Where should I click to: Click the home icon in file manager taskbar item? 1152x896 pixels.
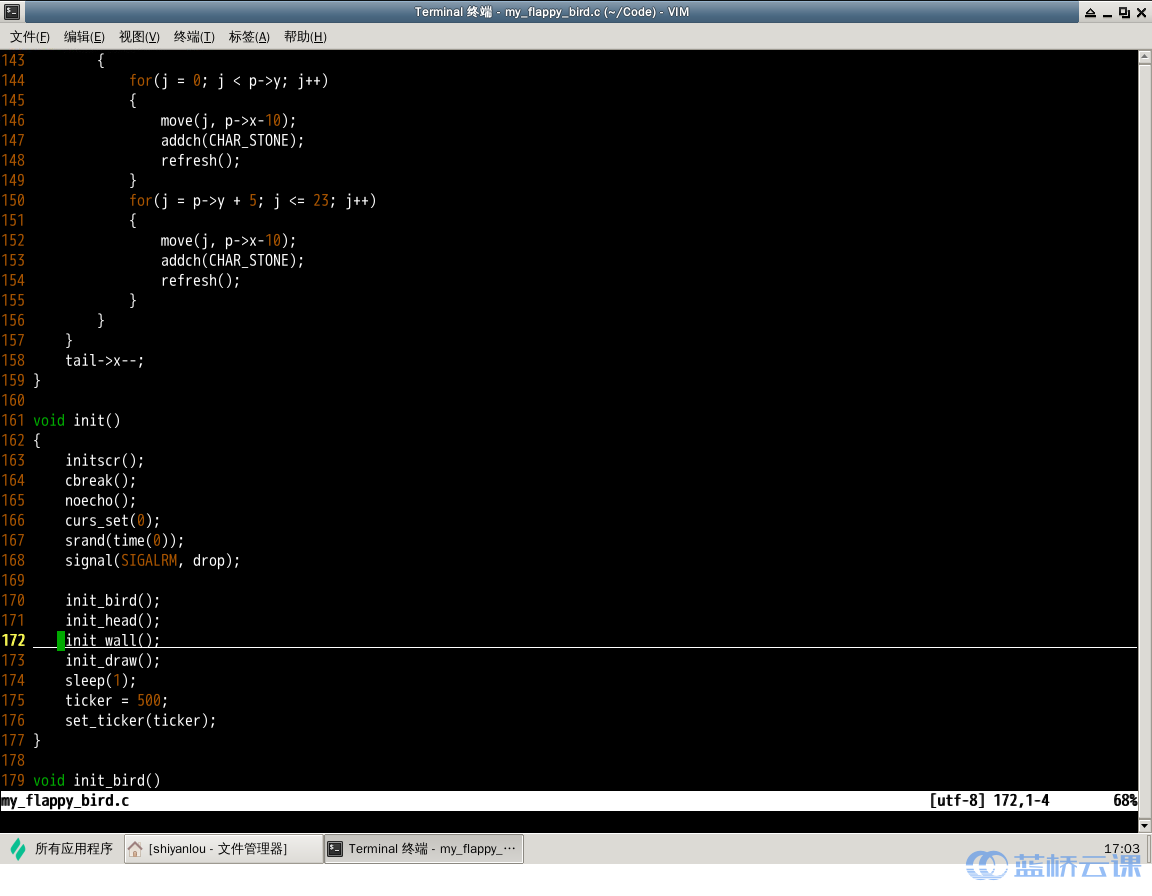tap(137, 849)
